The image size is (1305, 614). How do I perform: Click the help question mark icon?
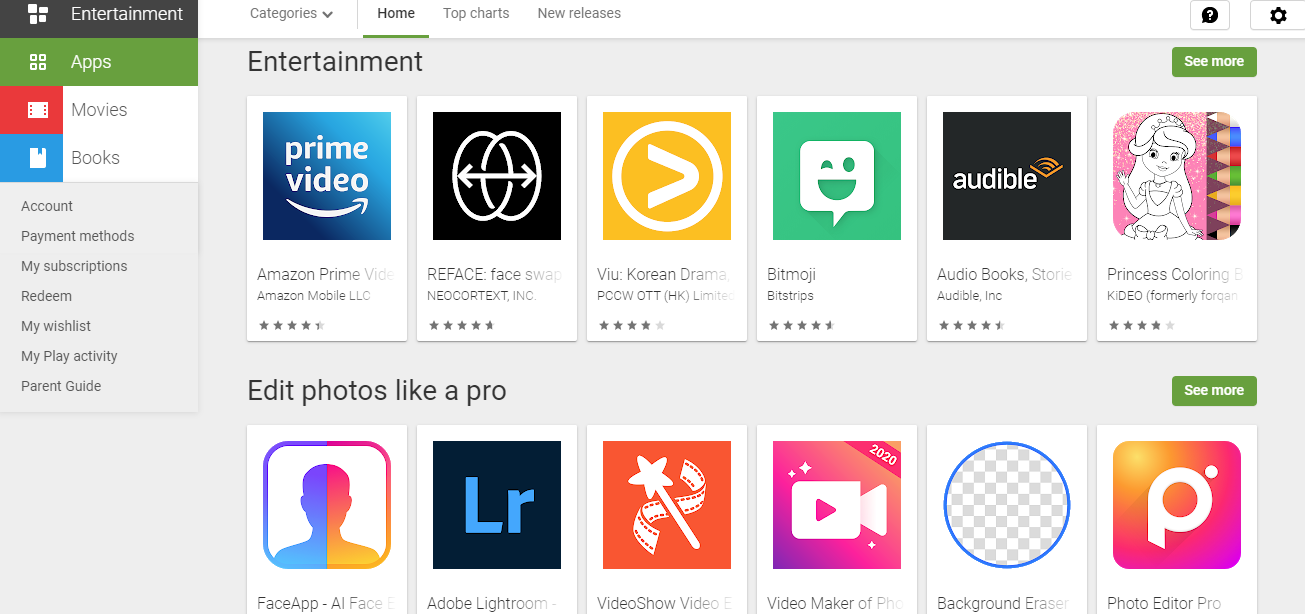pyautogui.click(x=1210, y=15)
